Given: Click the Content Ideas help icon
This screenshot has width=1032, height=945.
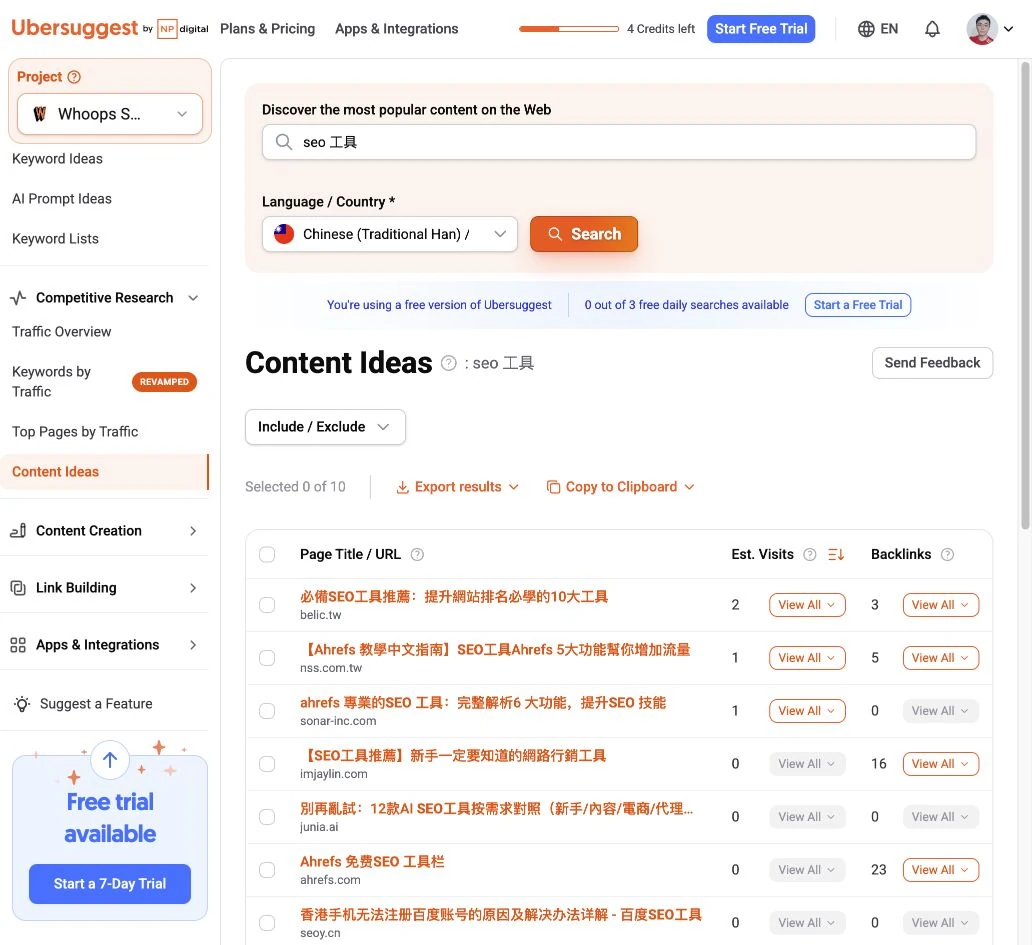Looking at the screenshot, I should click(448, 363).
